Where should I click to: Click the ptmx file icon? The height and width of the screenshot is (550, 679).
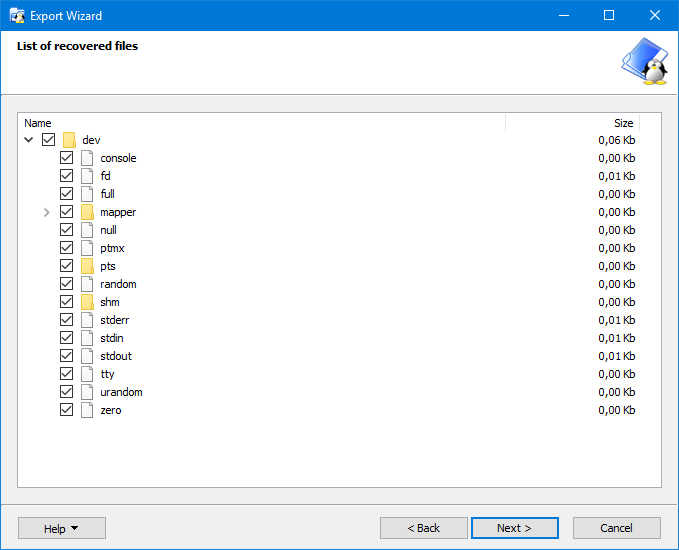87,248
